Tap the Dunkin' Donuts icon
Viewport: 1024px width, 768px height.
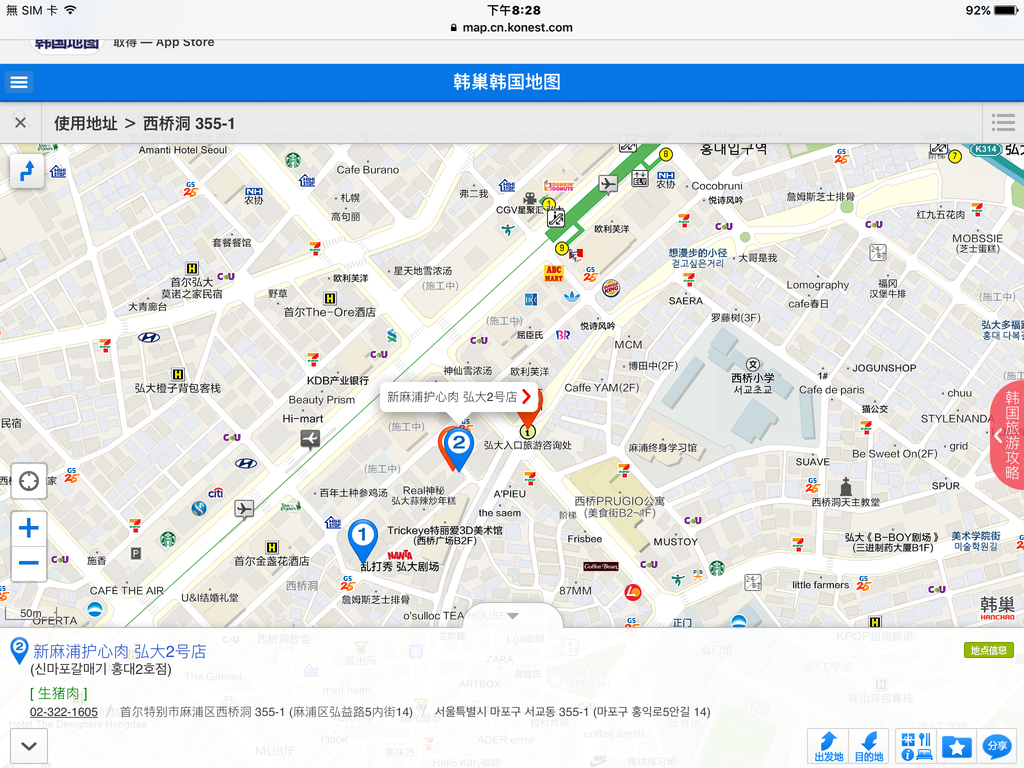[559, 186]
